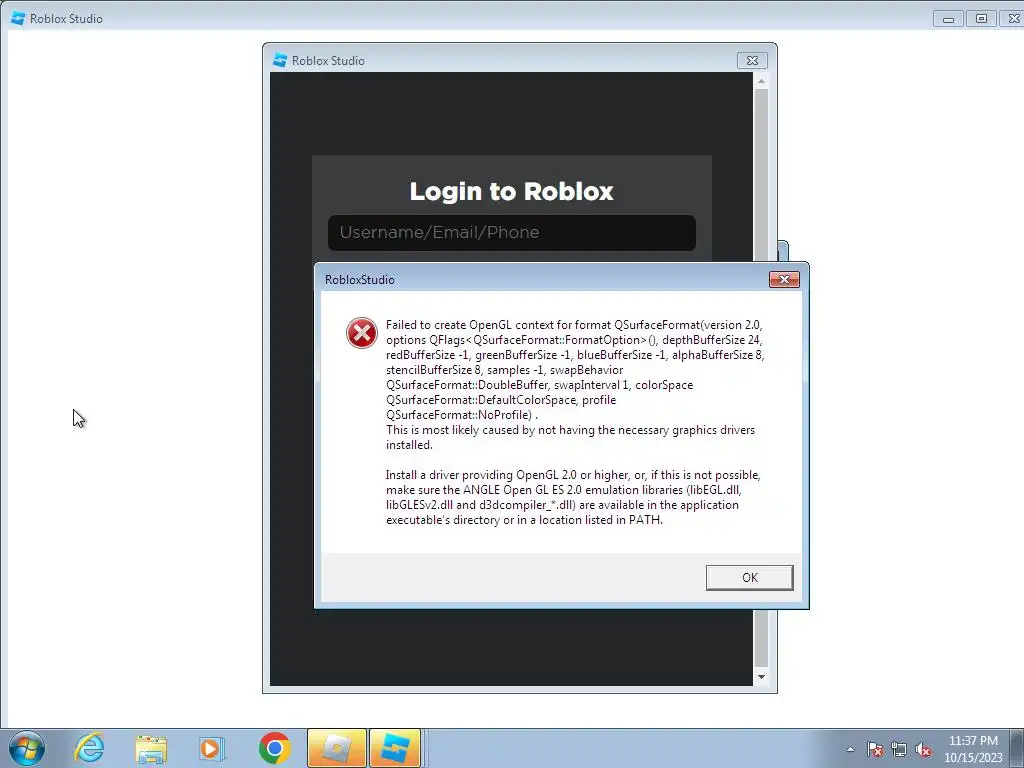This screenshot has width=1024, height=768.
Task: Click the login window scrollbar up arrow
Action: point(761,81)
